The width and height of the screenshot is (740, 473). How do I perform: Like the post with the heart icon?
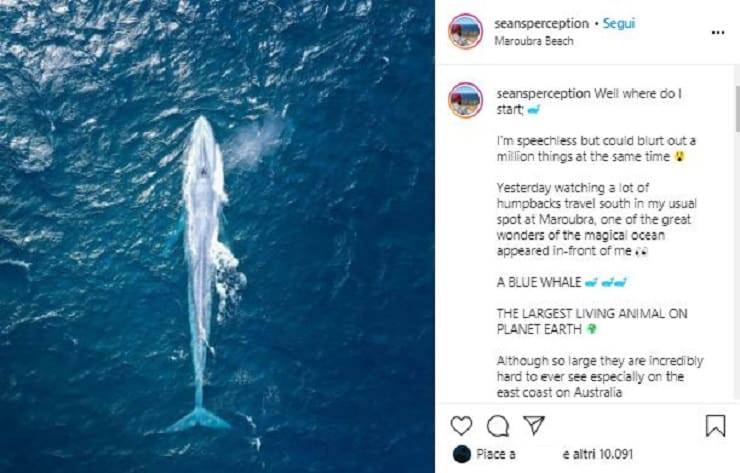point(461,426)
